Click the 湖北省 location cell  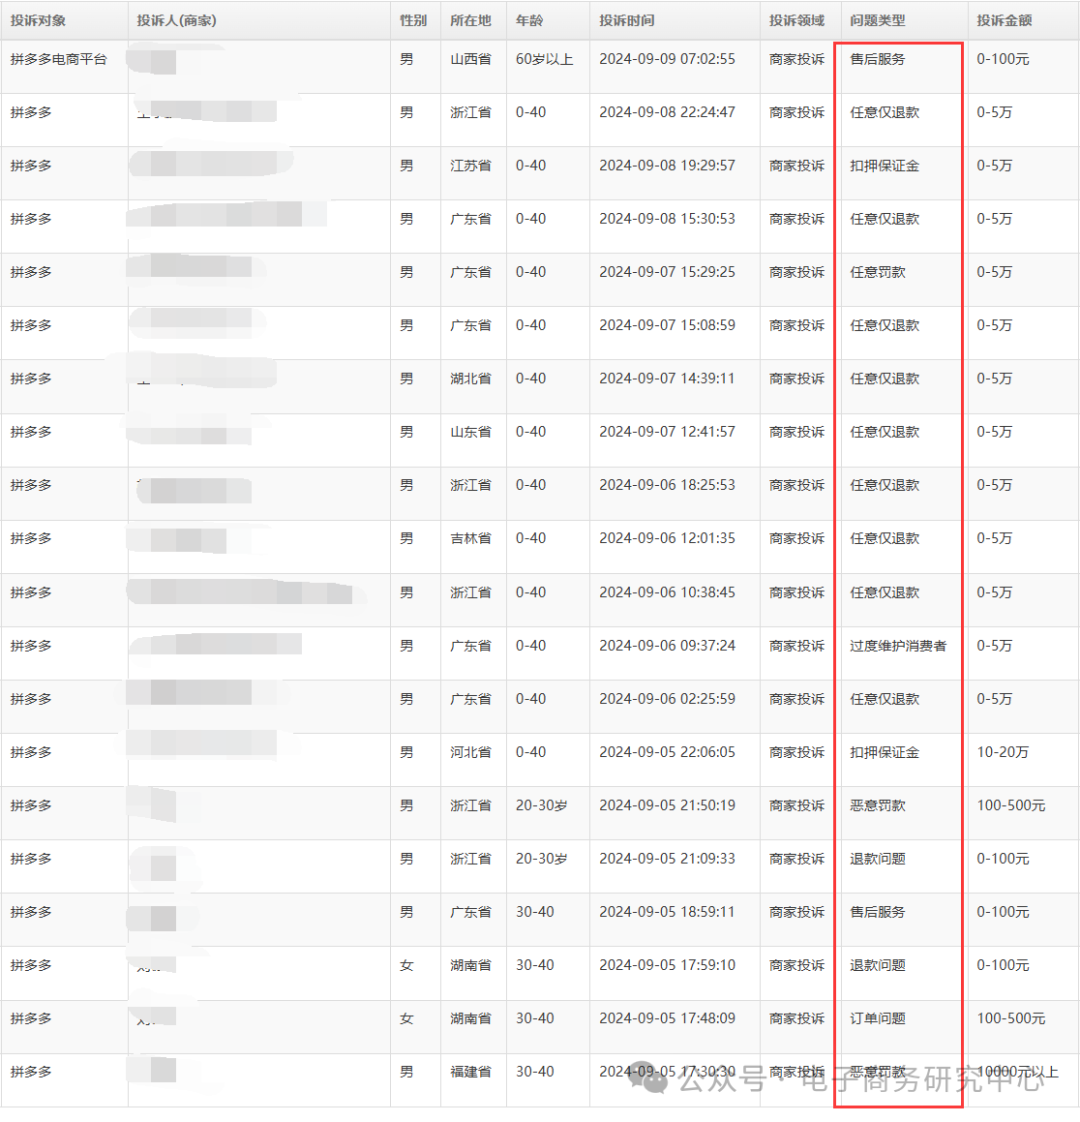[x=470, y=379]
